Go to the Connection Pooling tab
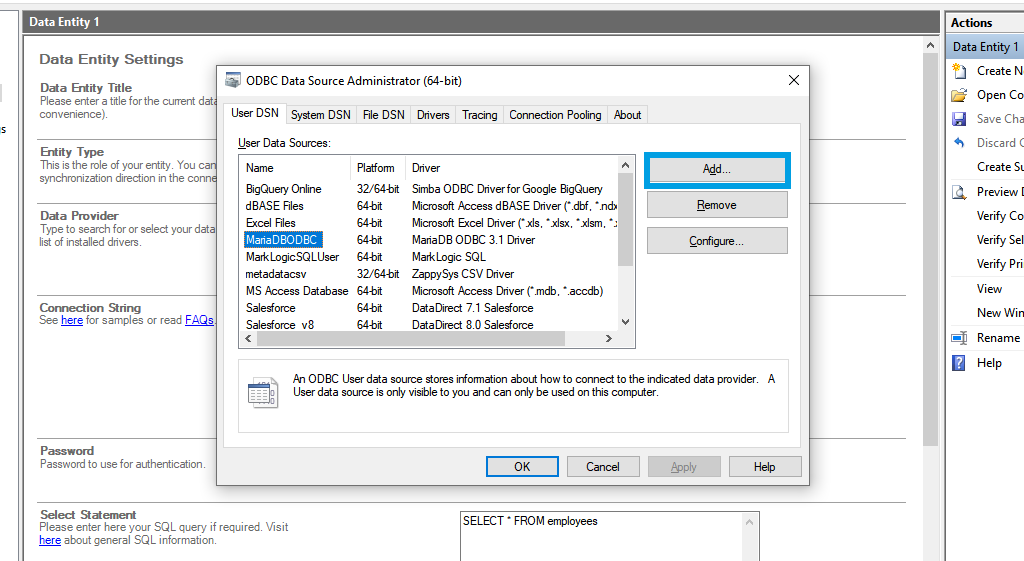Viewport: 1024px width, 561px height. (x=555, y=115)
